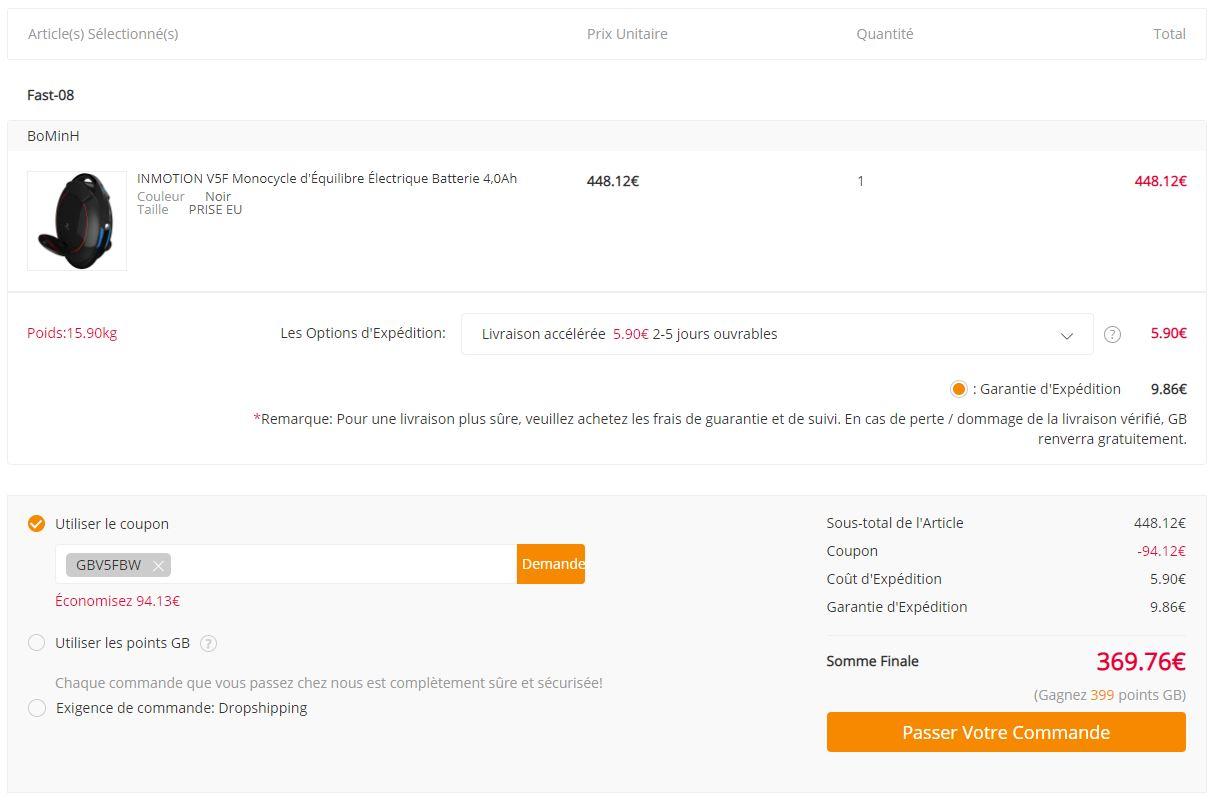Open shipping options help question mark
Viewport: 1213px width, 801px height.
tap(1112, 335)
